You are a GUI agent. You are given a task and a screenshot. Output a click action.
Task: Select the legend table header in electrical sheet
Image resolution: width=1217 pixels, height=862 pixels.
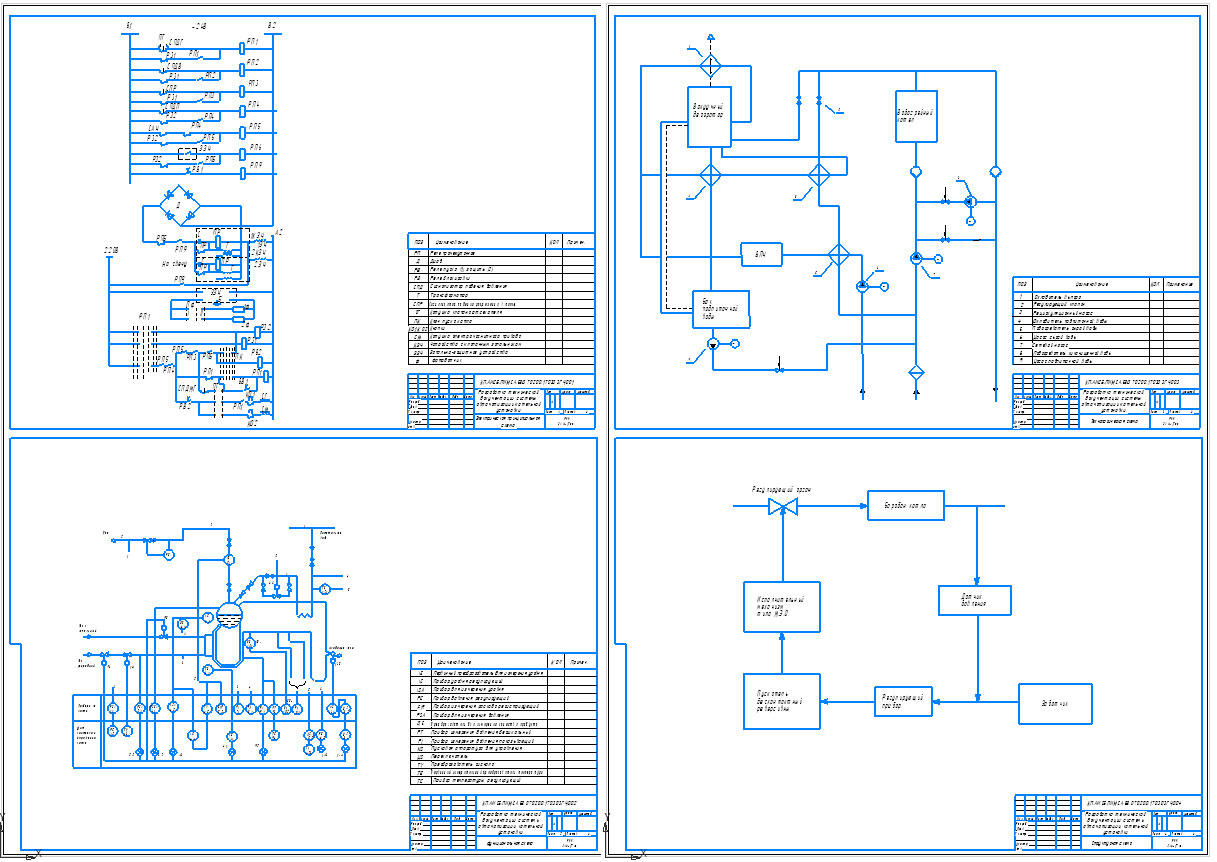tap(502, 241)
